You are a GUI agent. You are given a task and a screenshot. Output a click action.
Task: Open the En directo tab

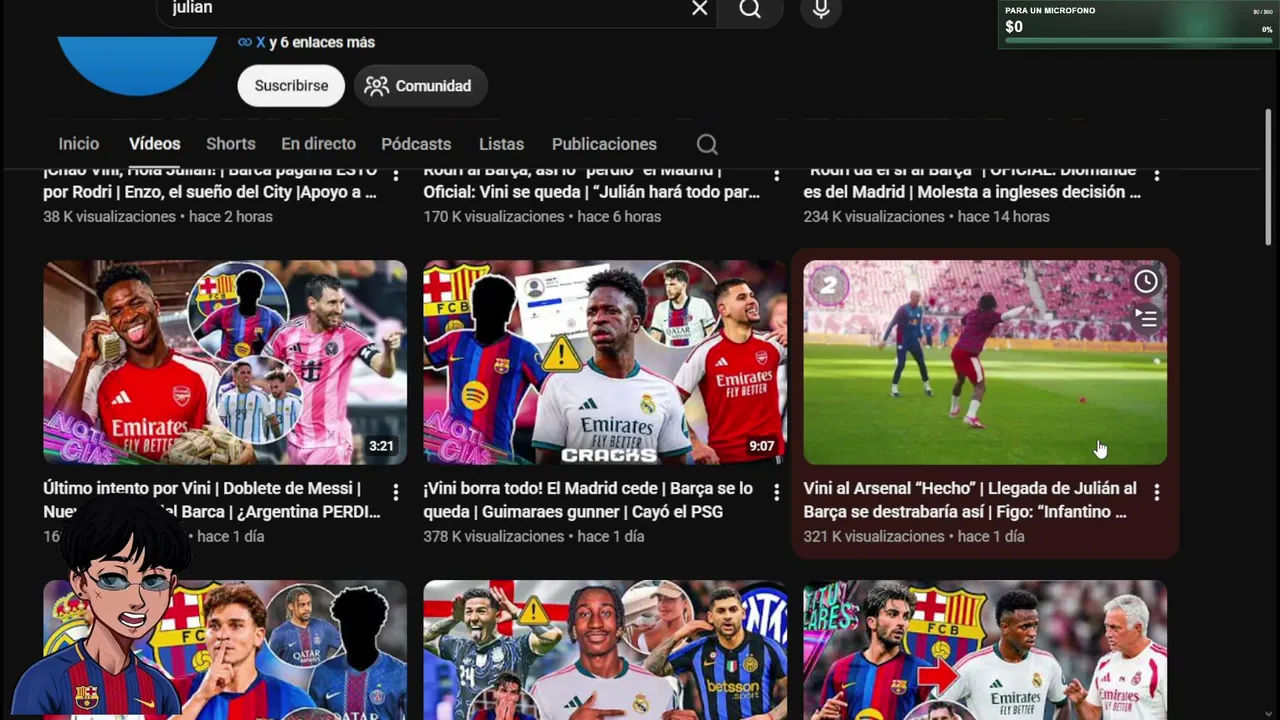[x=318, y=144]
